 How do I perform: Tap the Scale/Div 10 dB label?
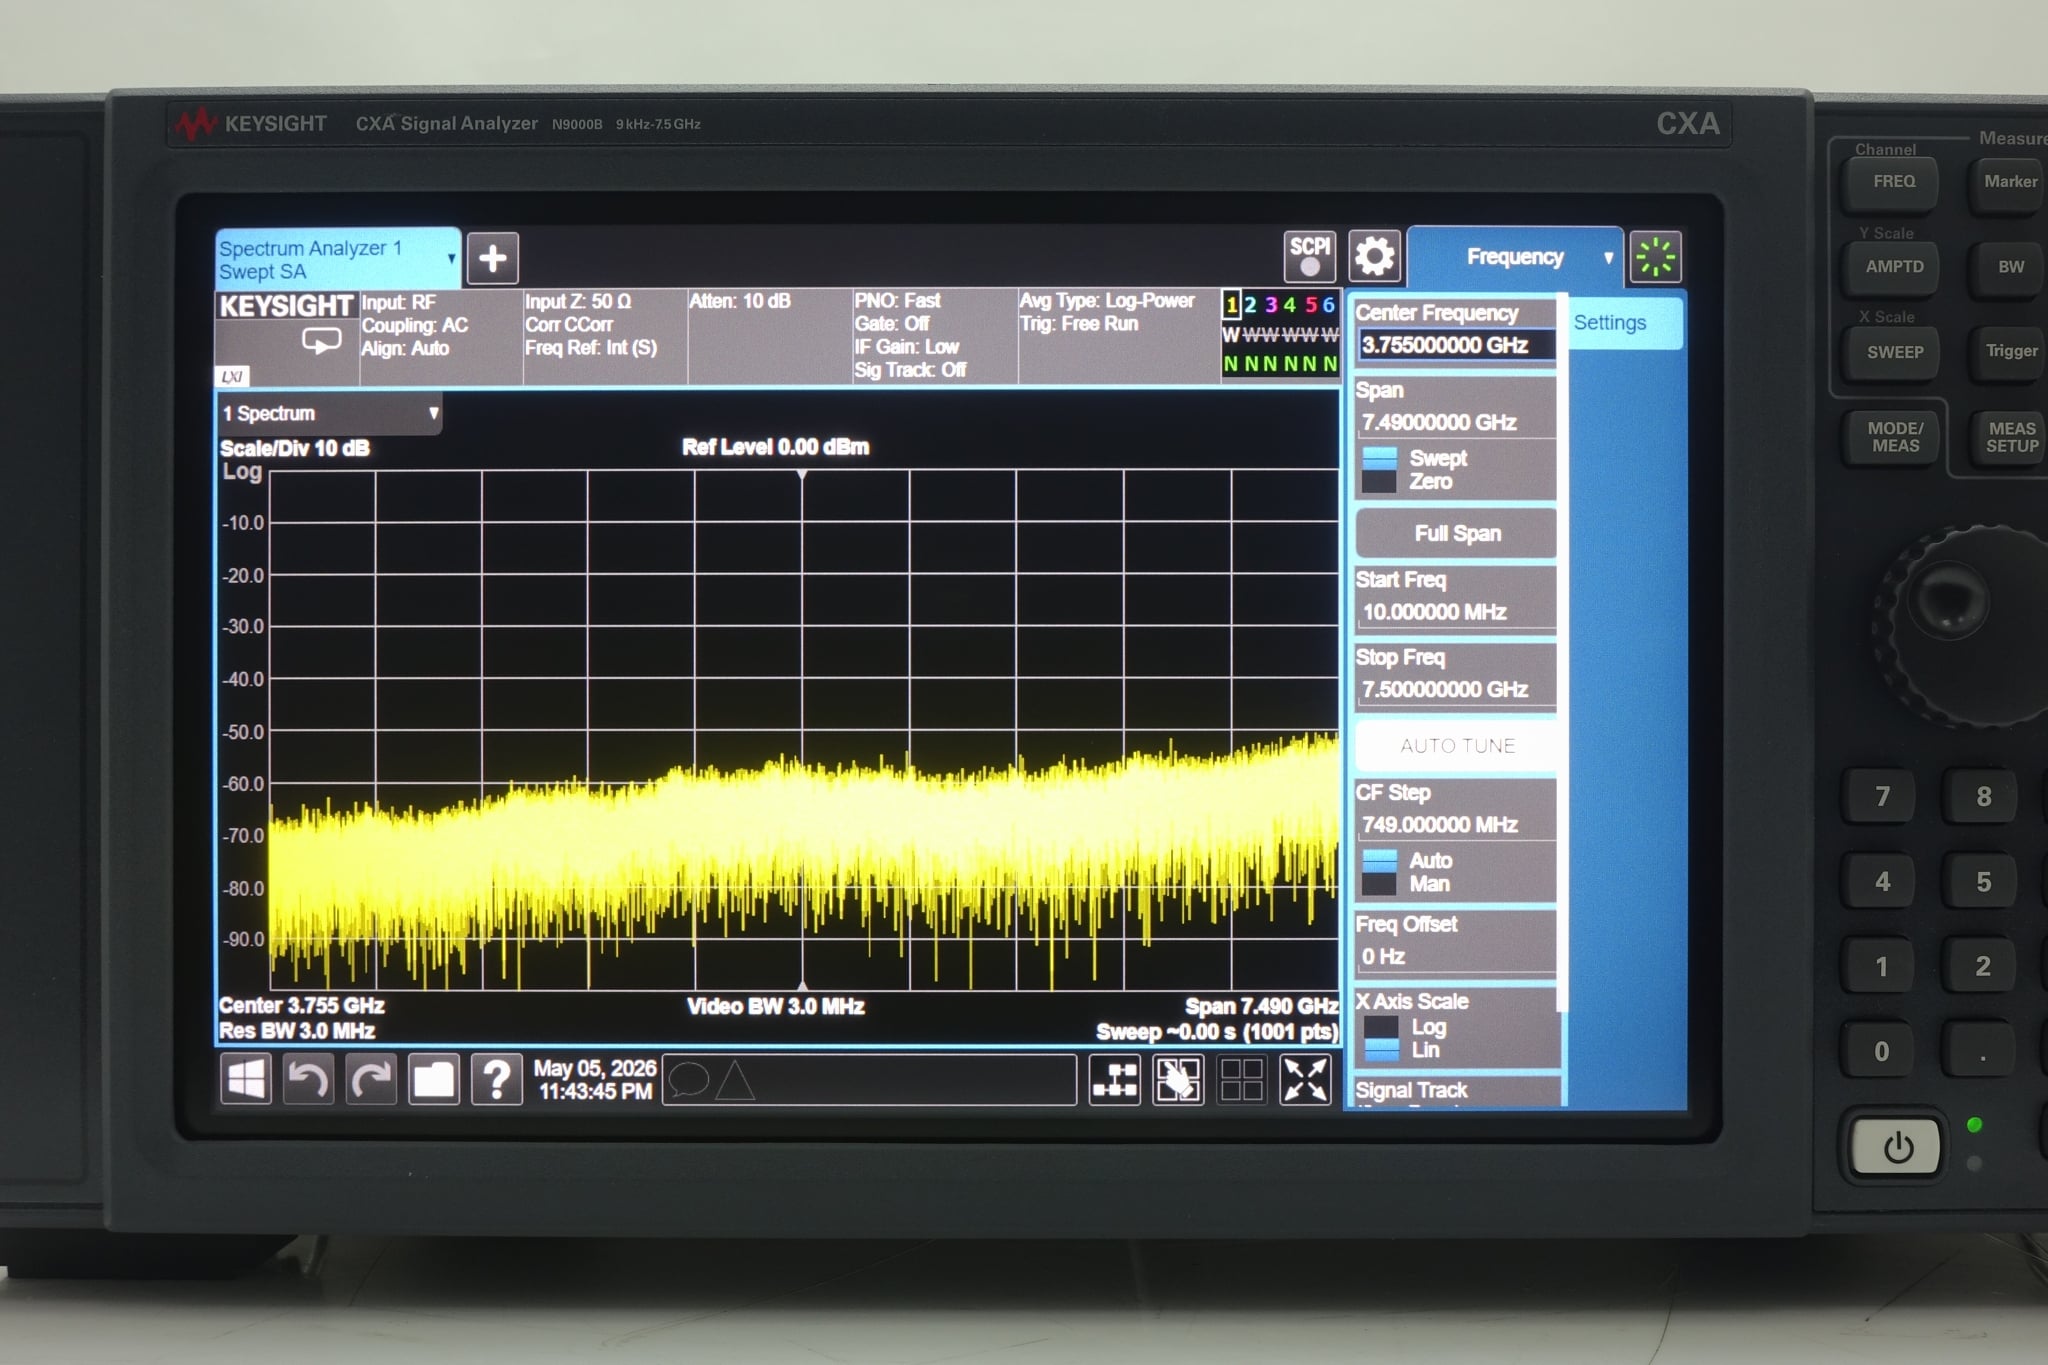point(295,448)
